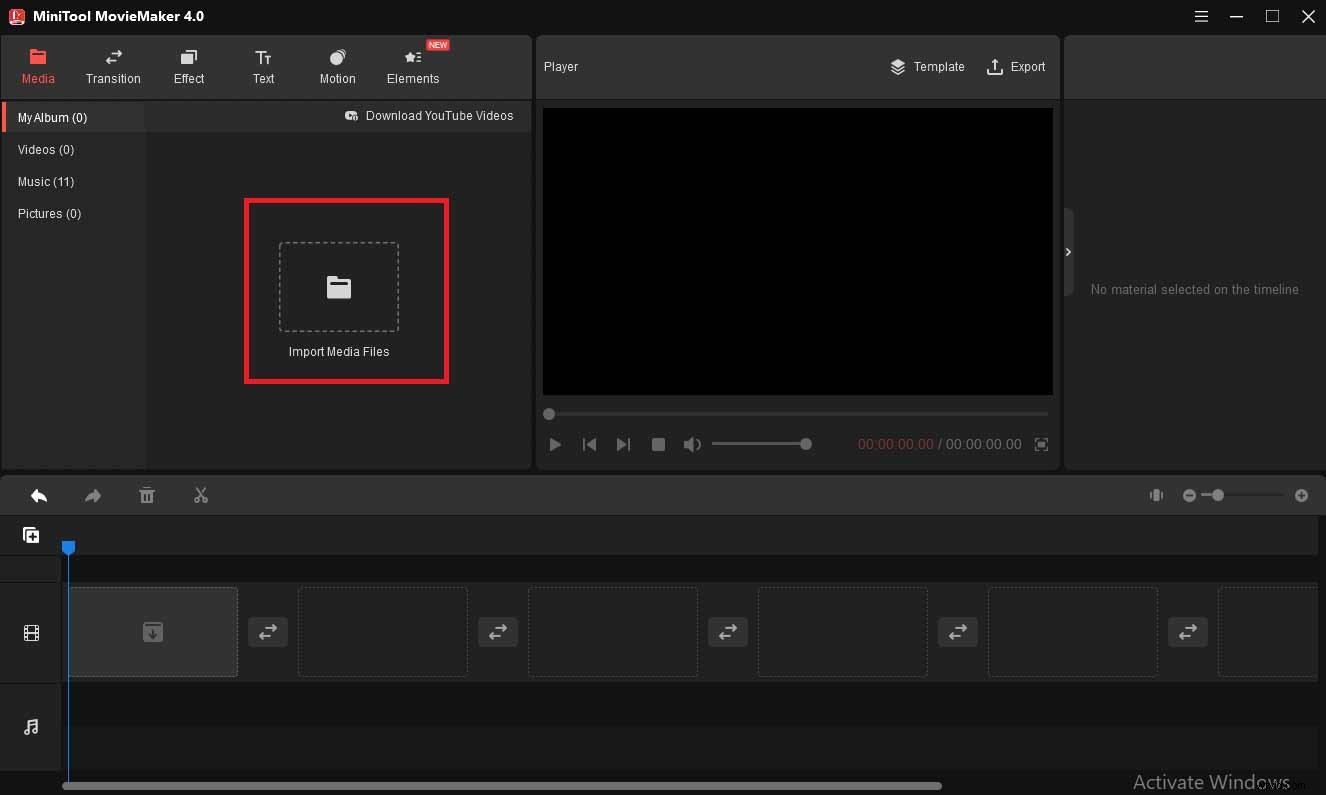Click the Redo icon above the timeline
1326x795 pixels.
point(93,495)
